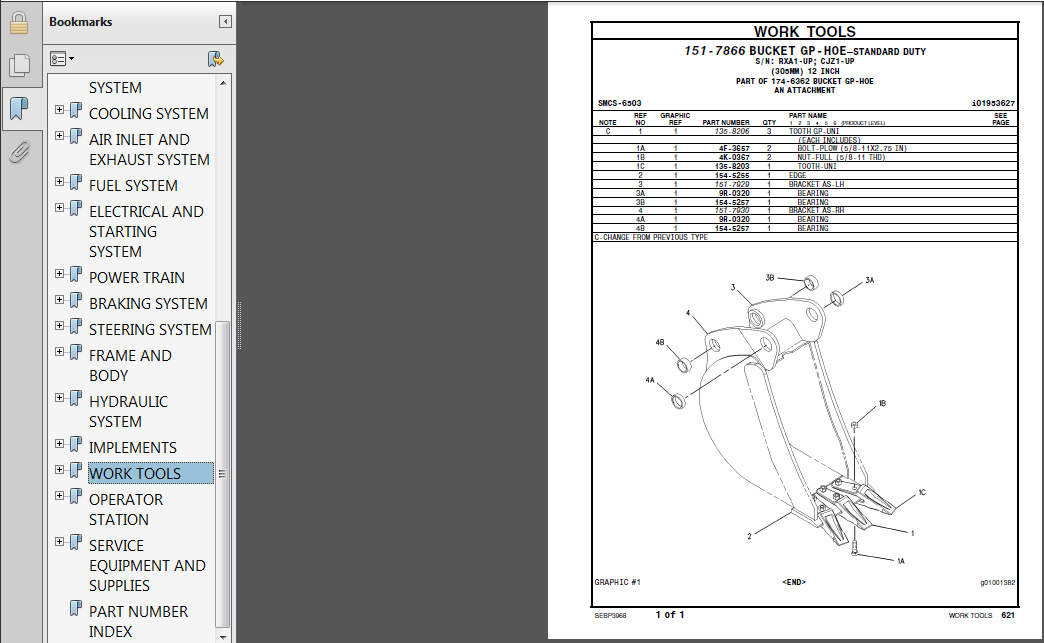Image resolution: width=1044 pixels, height=643 pixels.
Task: Expand the WORK TOOLS bookmark
Action: [59, 469]
